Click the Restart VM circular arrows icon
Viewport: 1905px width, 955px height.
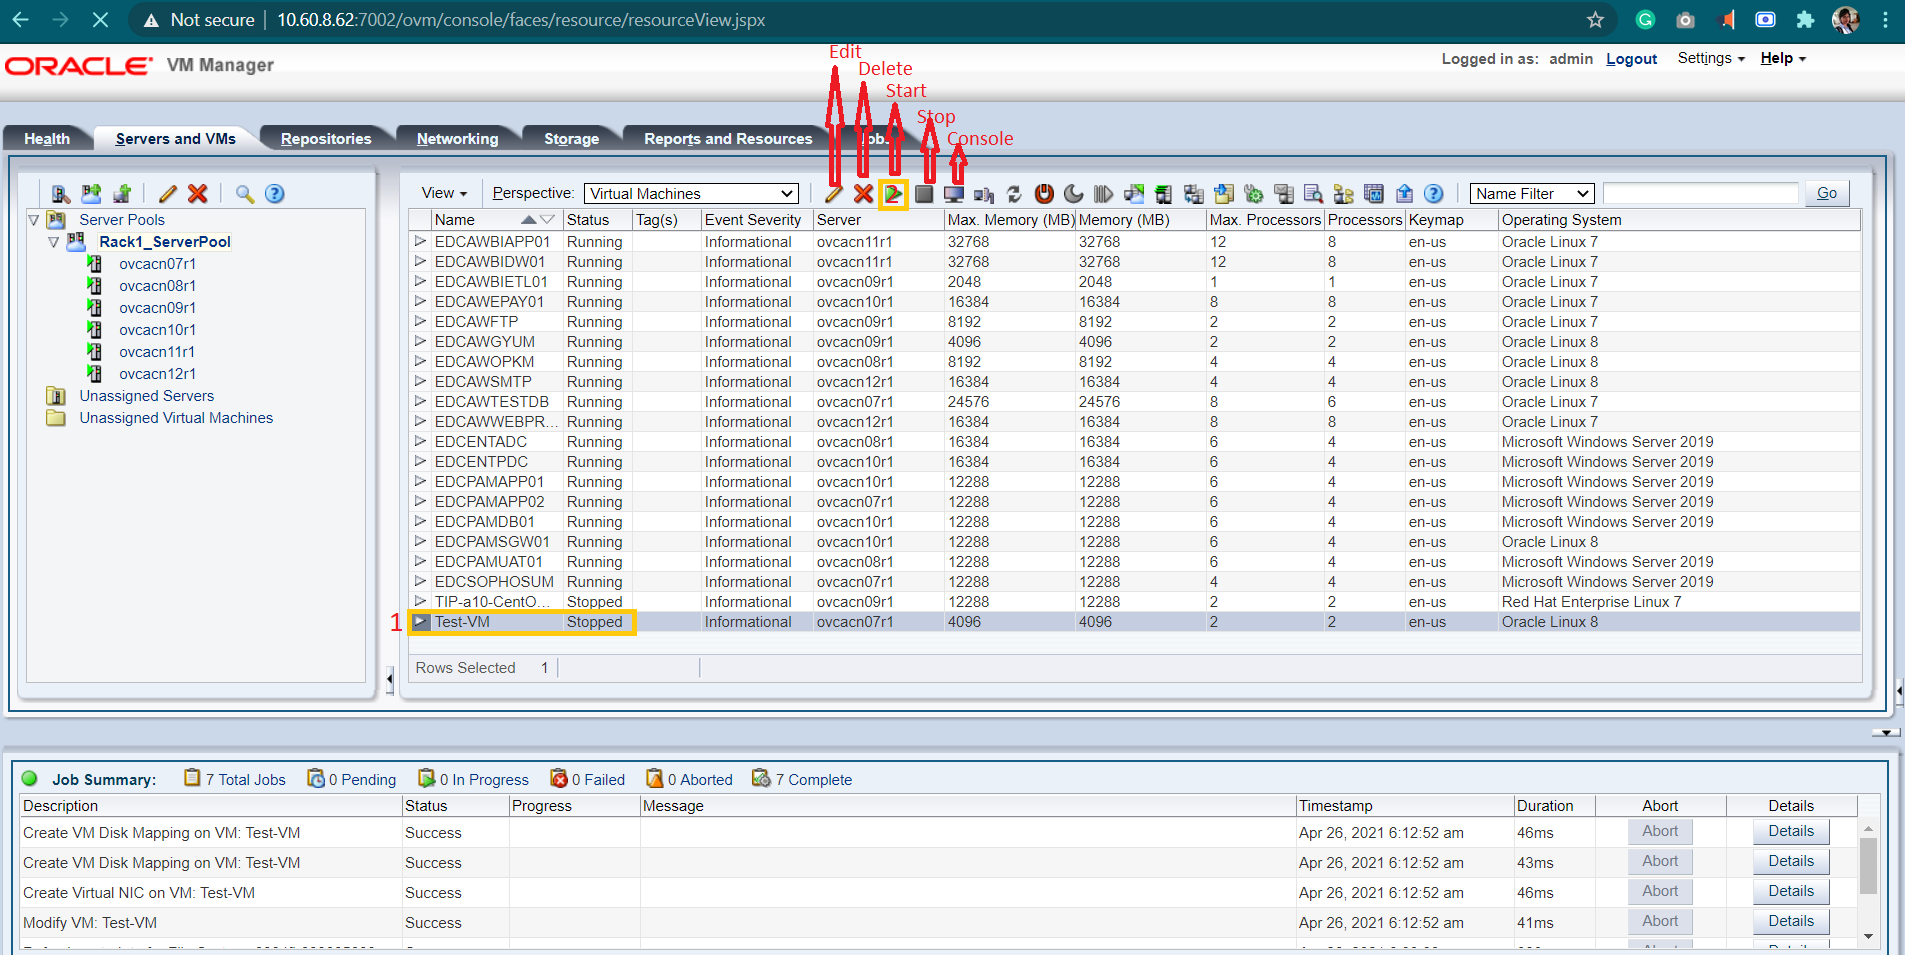pos(1014,194)
